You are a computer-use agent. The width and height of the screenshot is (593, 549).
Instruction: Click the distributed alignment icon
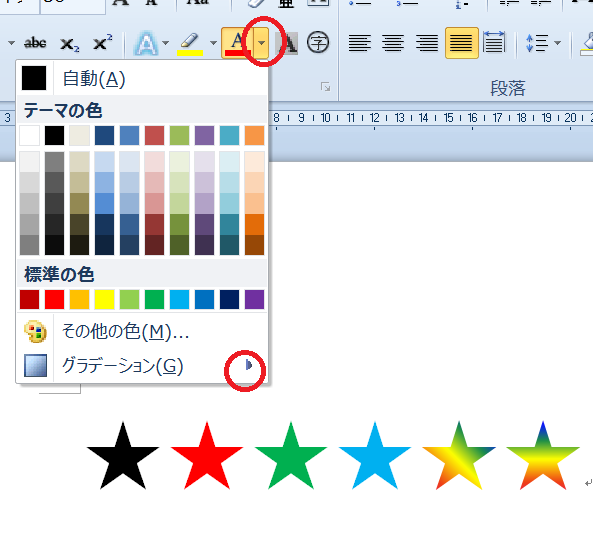[x=494, y=42]
